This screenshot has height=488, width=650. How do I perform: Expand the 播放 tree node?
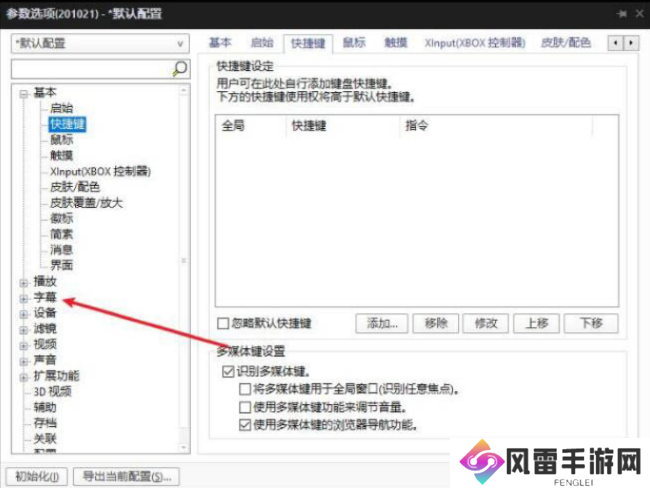point(24,283)
